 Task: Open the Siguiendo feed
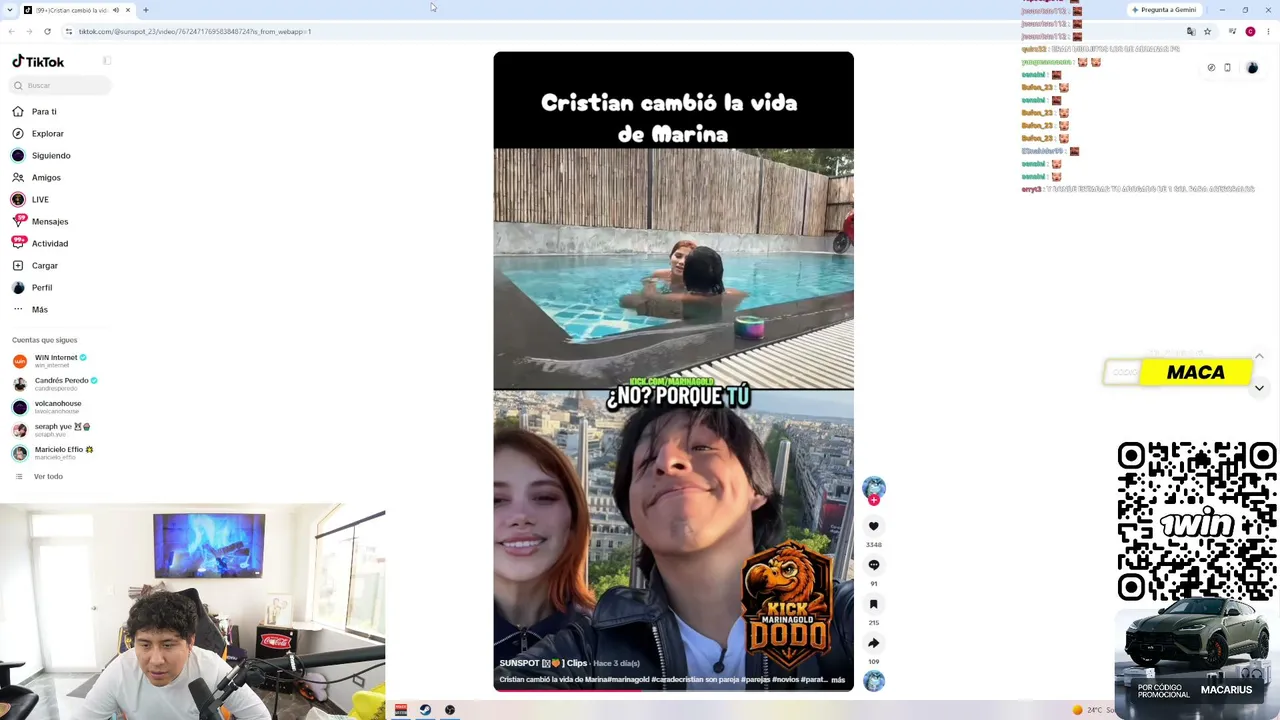point(51,155)
